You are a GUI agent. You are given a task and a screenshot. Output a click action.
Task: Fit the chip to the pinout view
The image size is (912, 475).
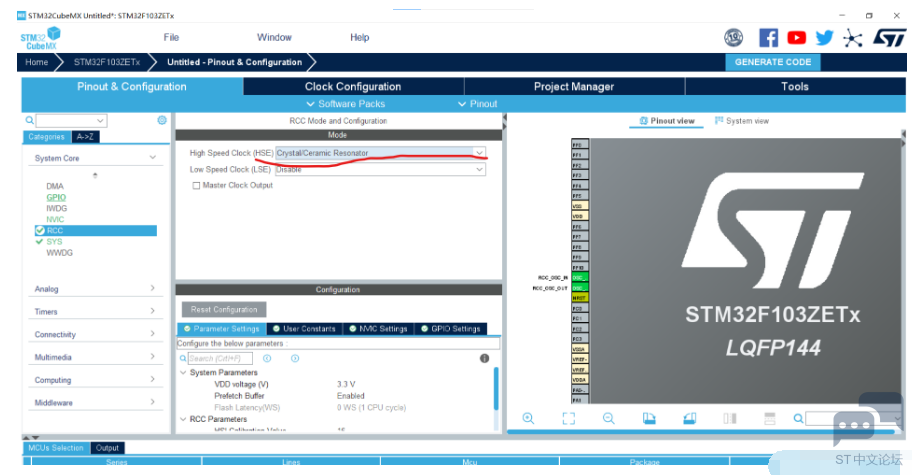click(568, 418)
